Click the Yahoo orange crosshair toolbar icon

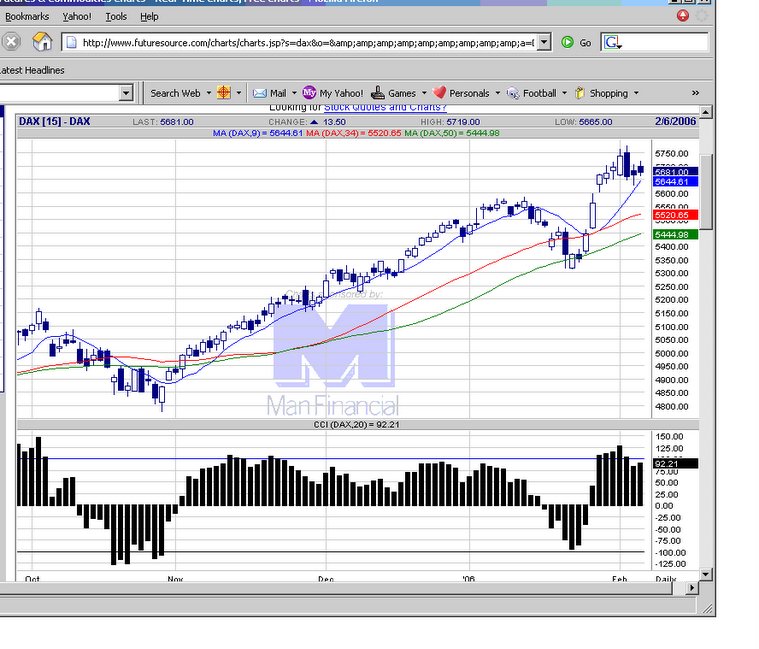coord(224,92)
